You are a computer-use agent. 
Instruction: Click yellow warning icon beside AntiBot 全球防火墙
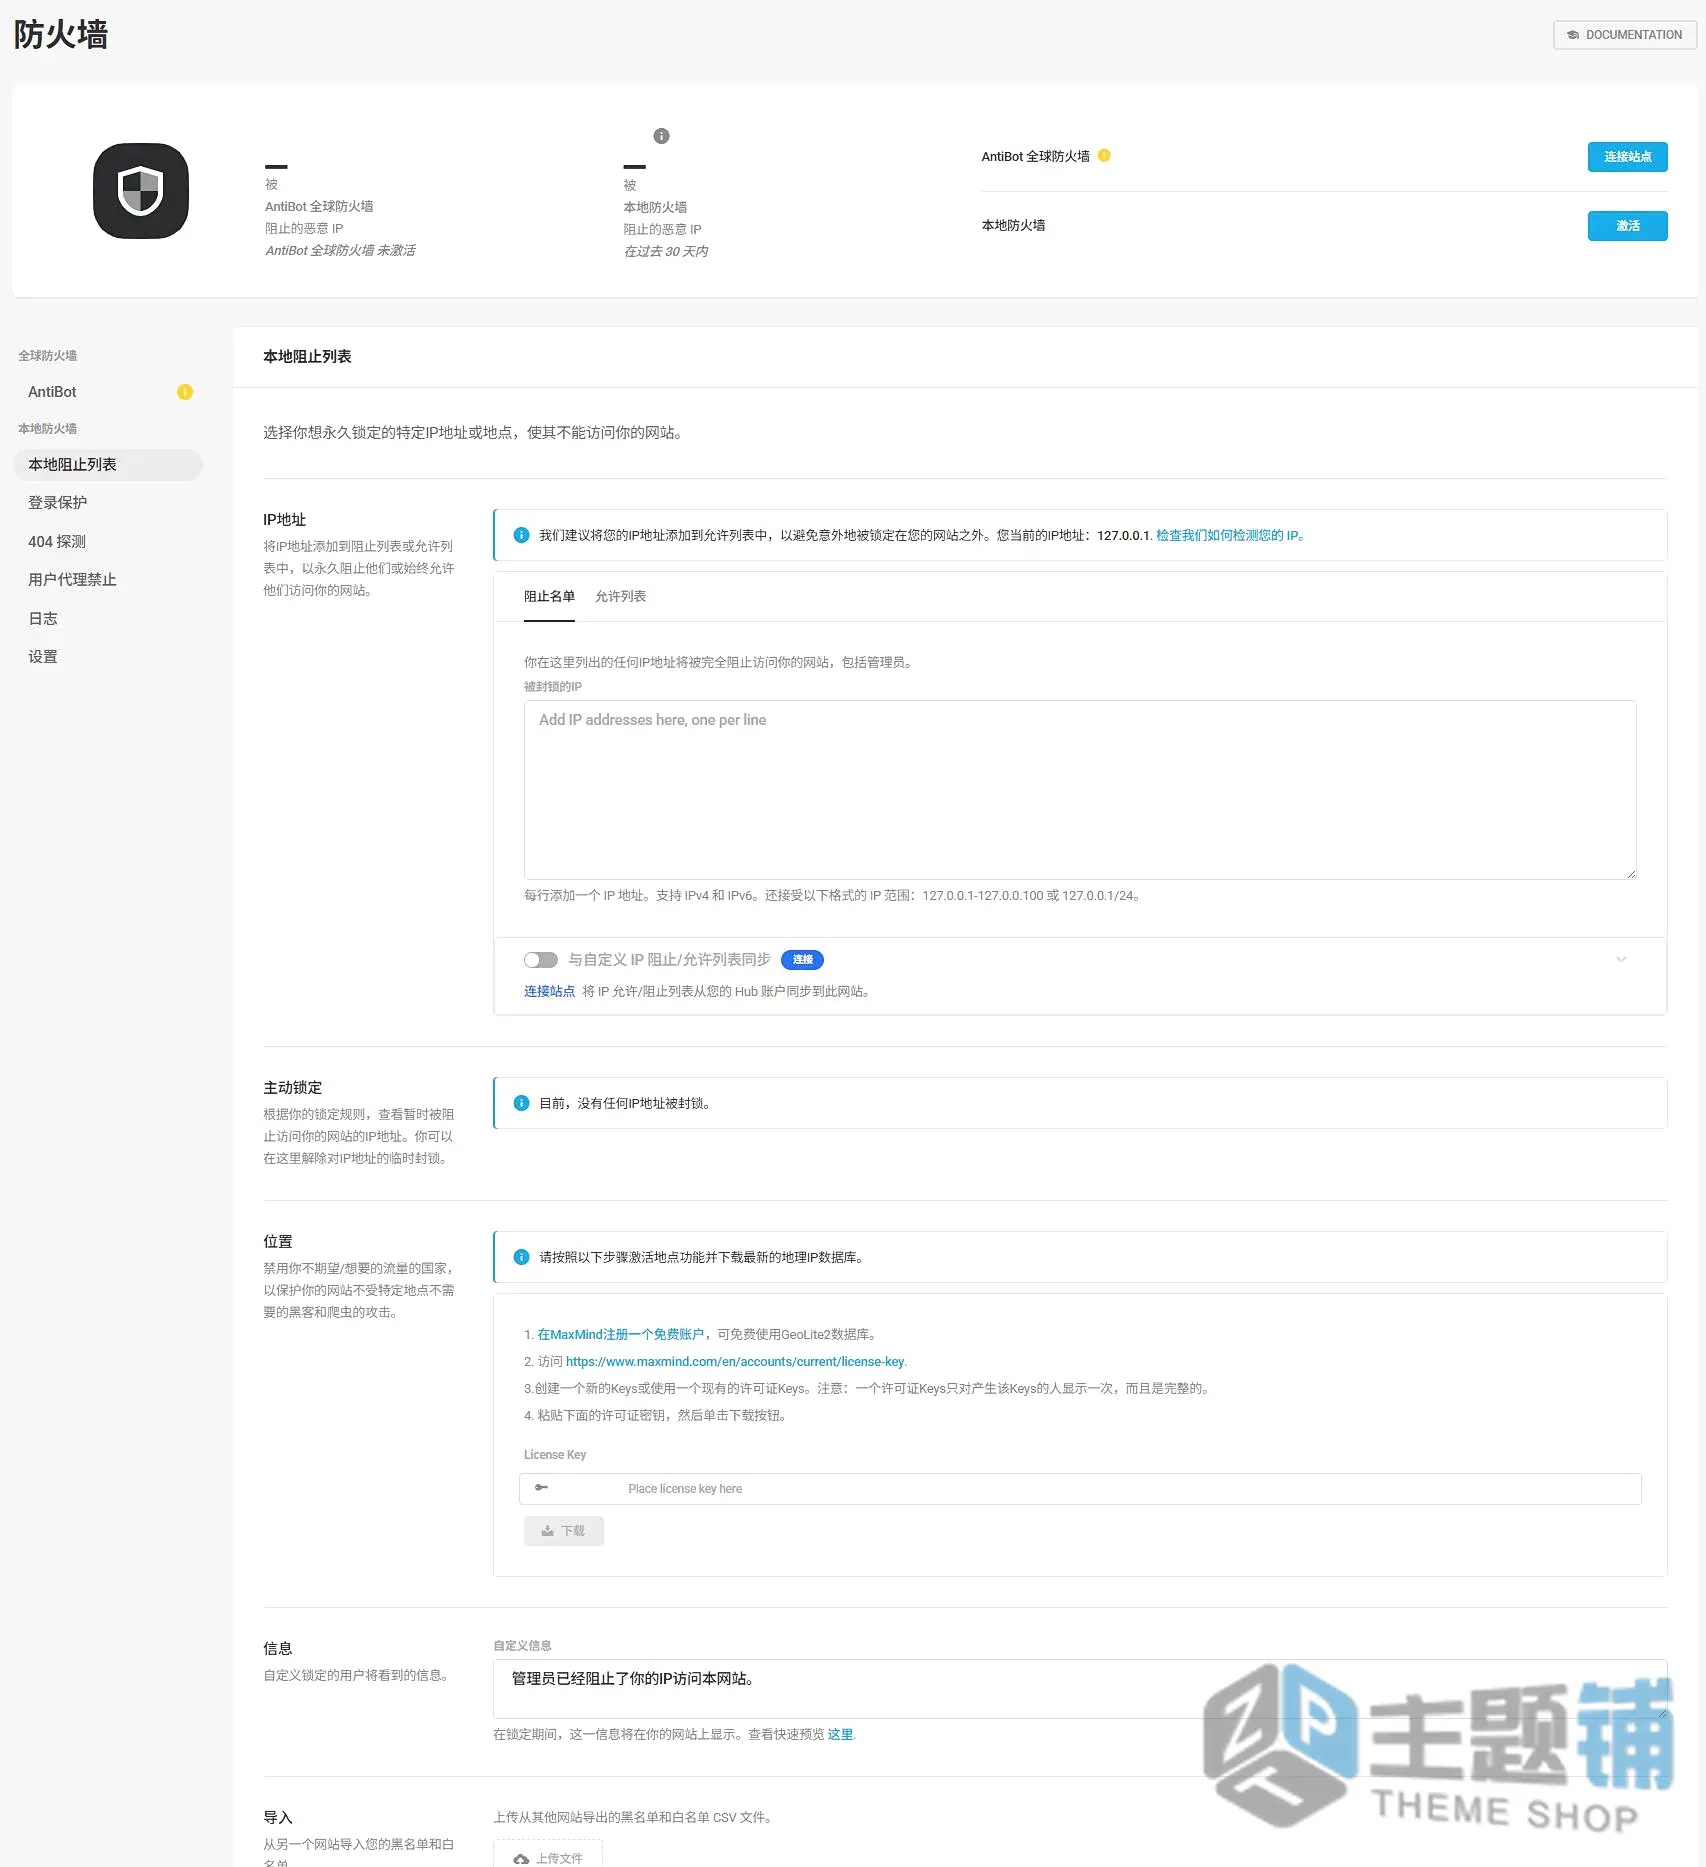1104,156
